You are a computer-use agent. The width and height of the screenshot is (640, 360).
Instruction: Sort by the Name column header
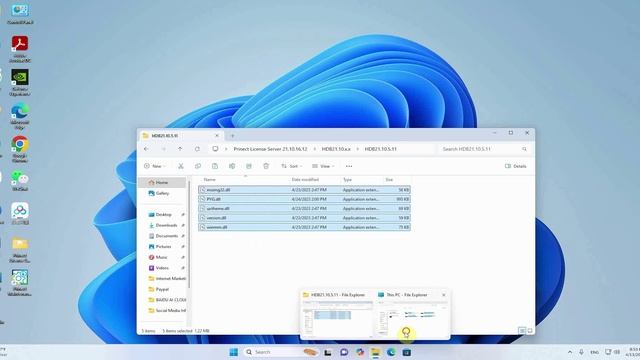coord(209,180)
